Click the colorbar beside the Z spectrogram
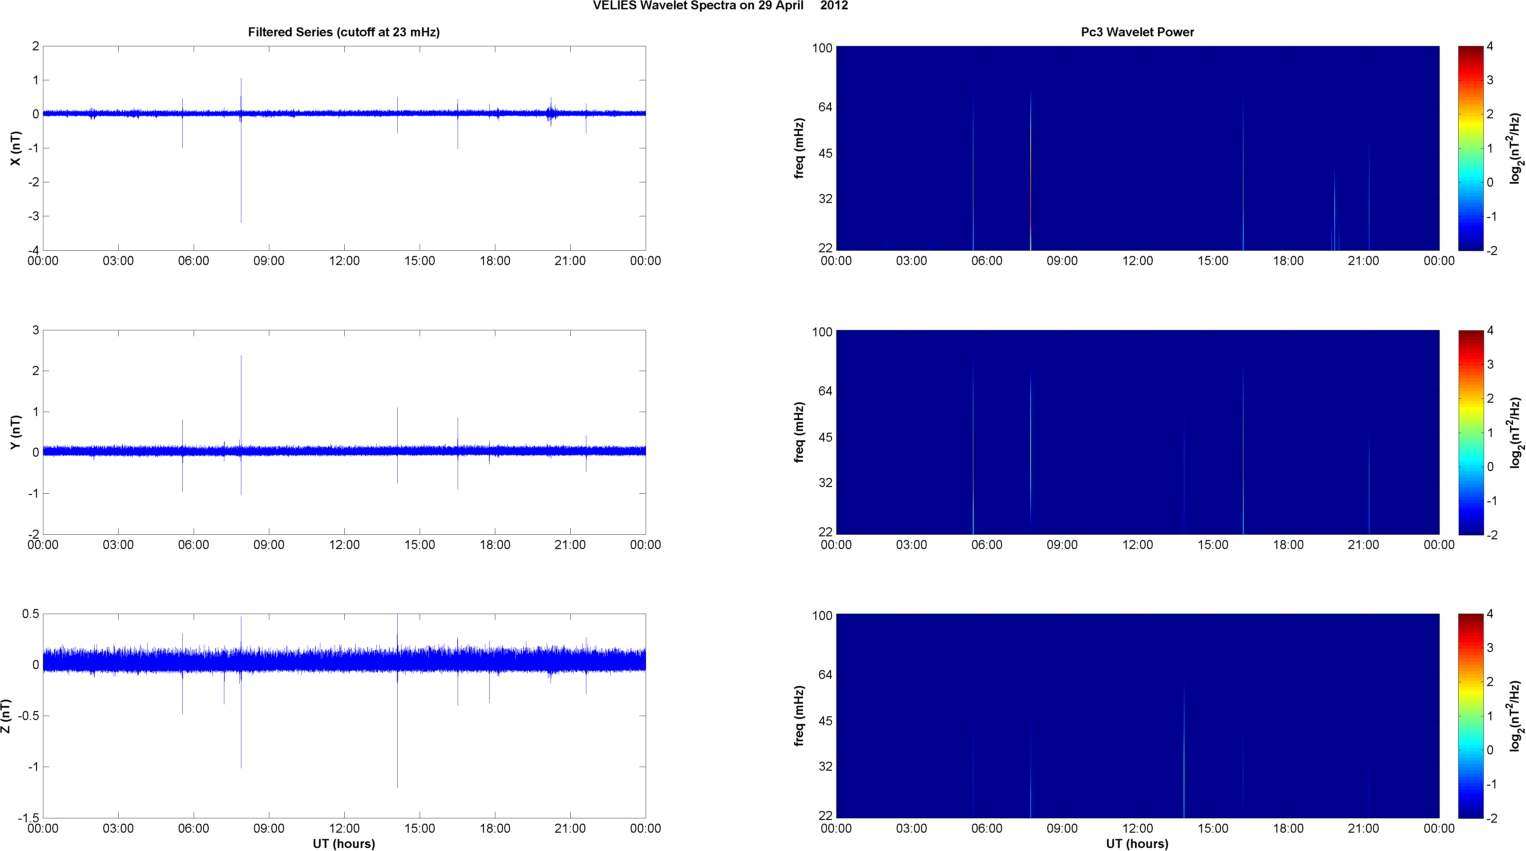The width and height of the screenshot is (1526, 851). tap(1470, 716)
